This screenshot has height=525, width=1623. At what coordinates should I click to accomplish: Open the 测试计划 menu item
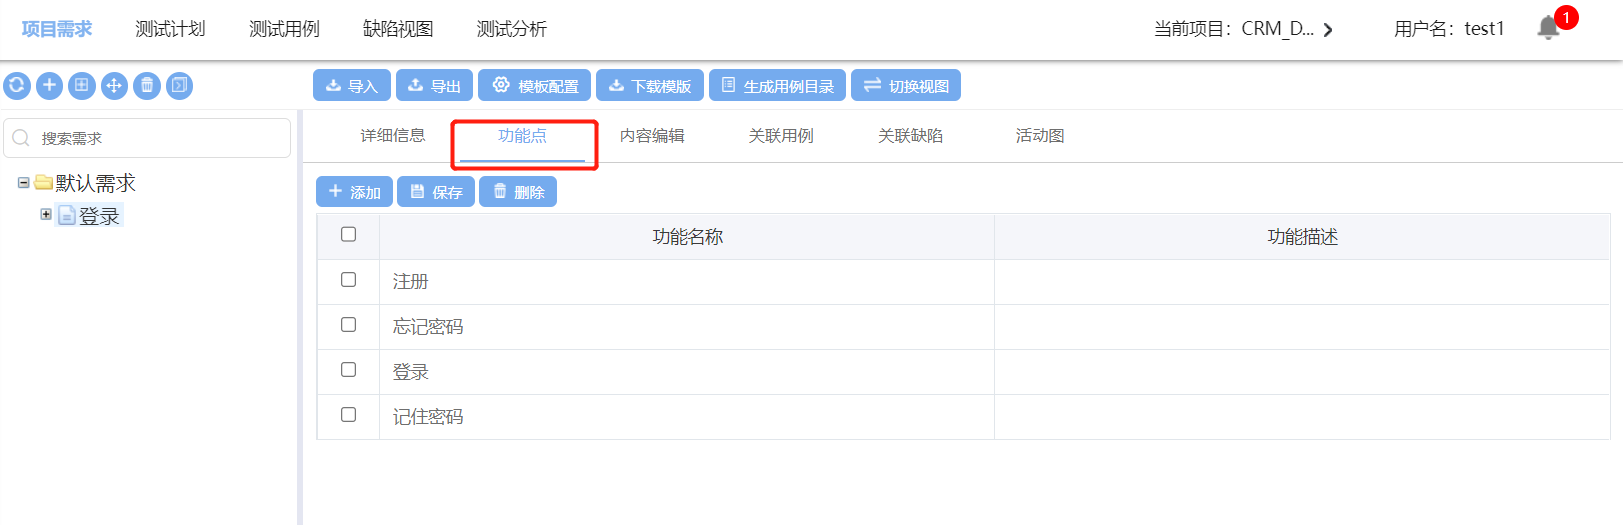click(170, 29)
